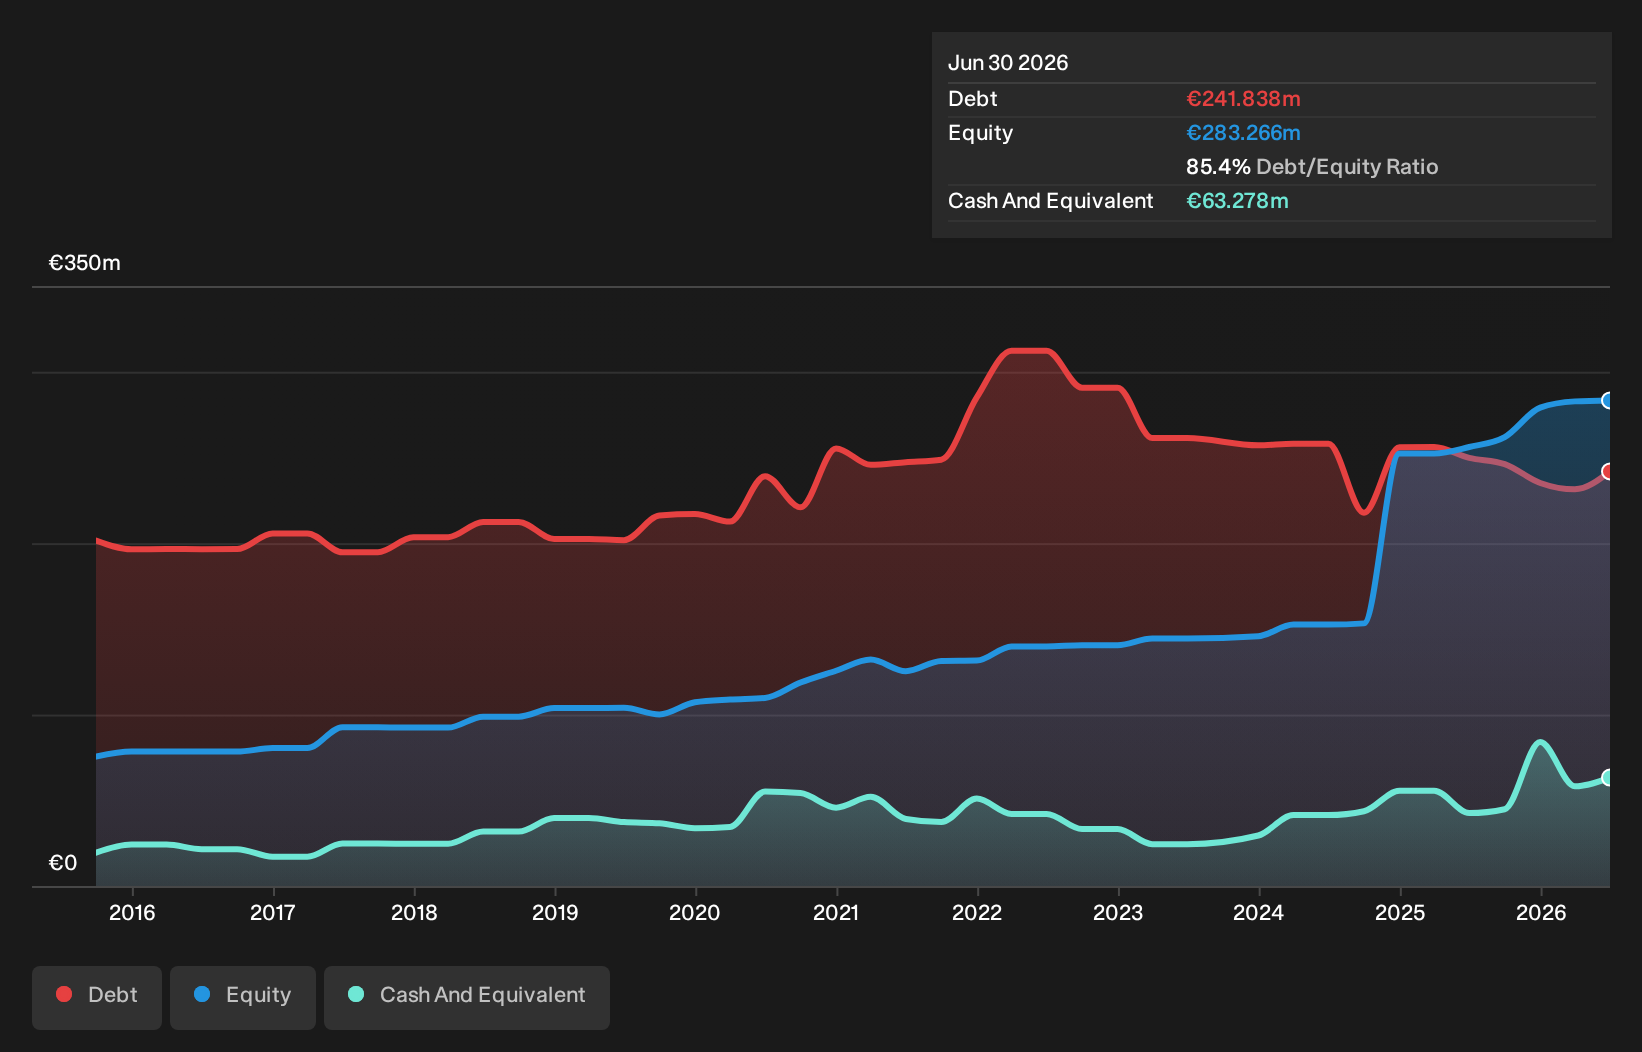This screenshot has height=1052, width=1642.
Task: Click the red Debt endpoint marker
Action: point(1608,471)
